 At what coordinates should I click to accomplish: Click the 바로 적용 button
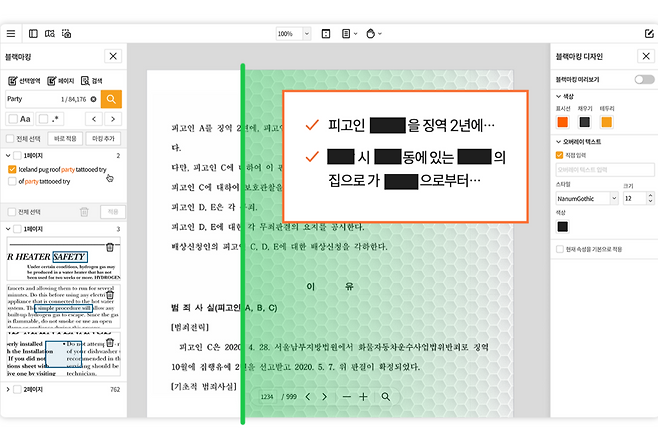pos(67,138)
